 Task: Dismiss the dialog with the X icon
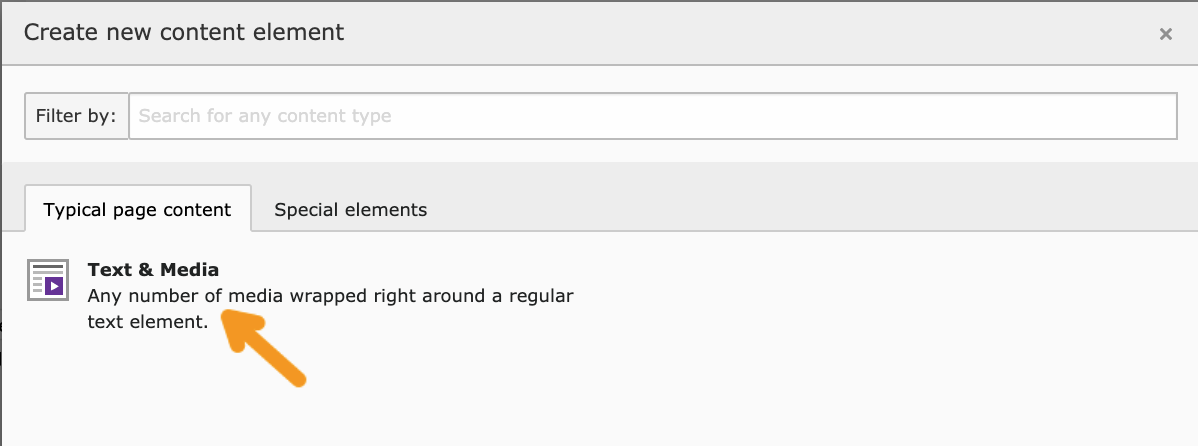point(1165,34)
